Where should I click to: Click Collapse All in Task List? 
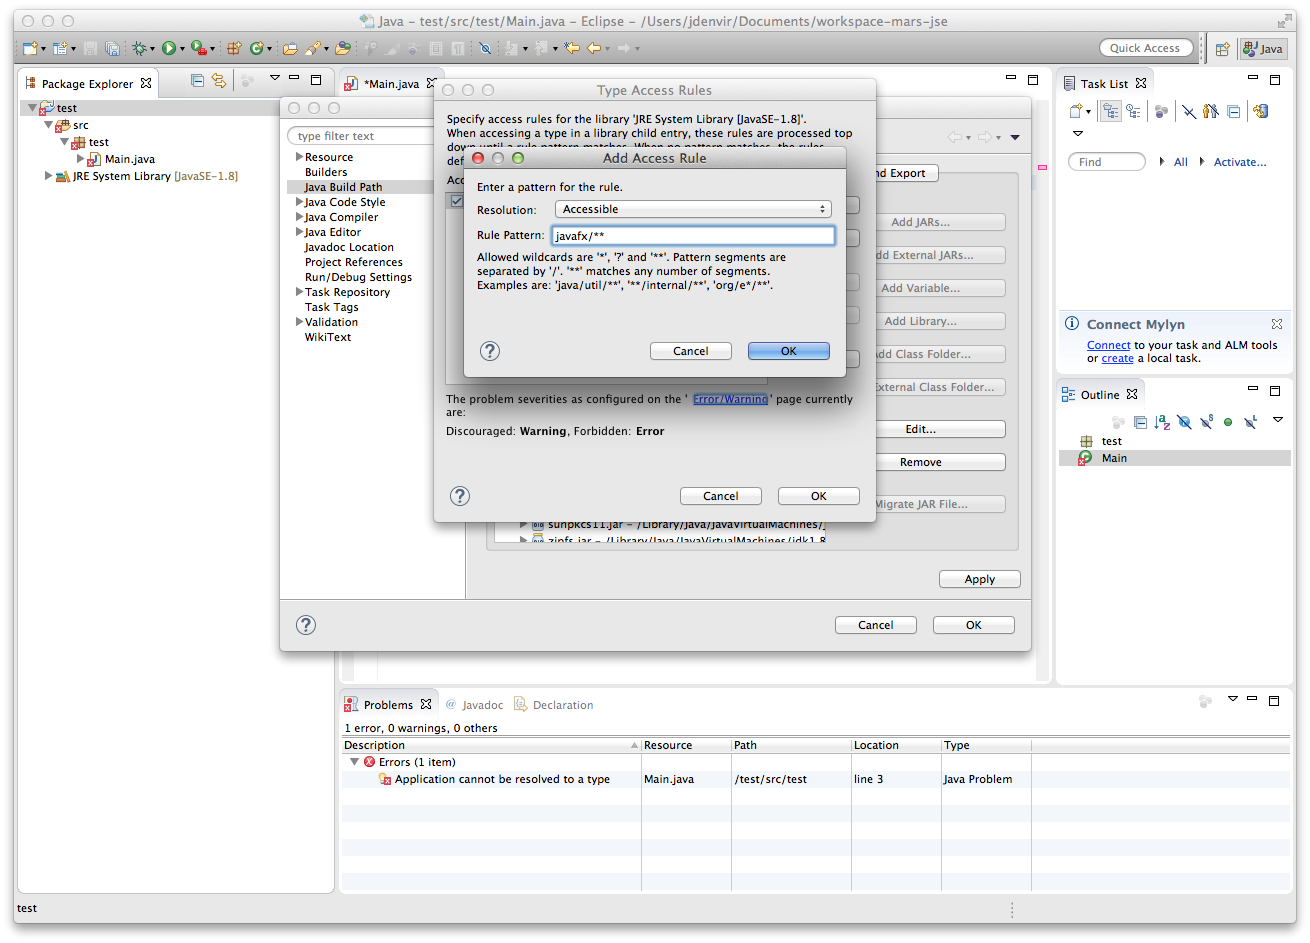tap(1233, 111)
